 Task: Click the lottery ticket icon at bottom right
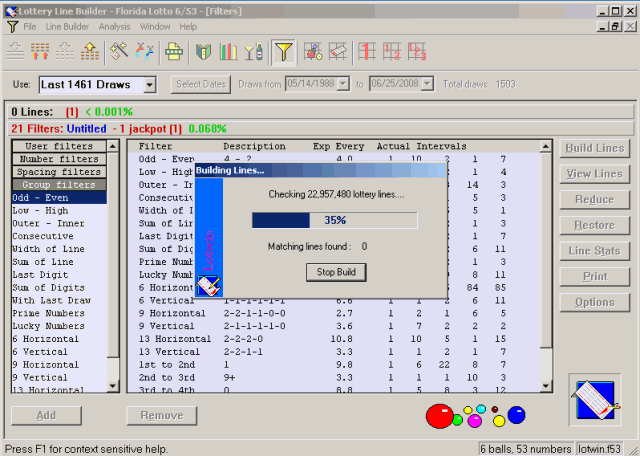[596, 400]
